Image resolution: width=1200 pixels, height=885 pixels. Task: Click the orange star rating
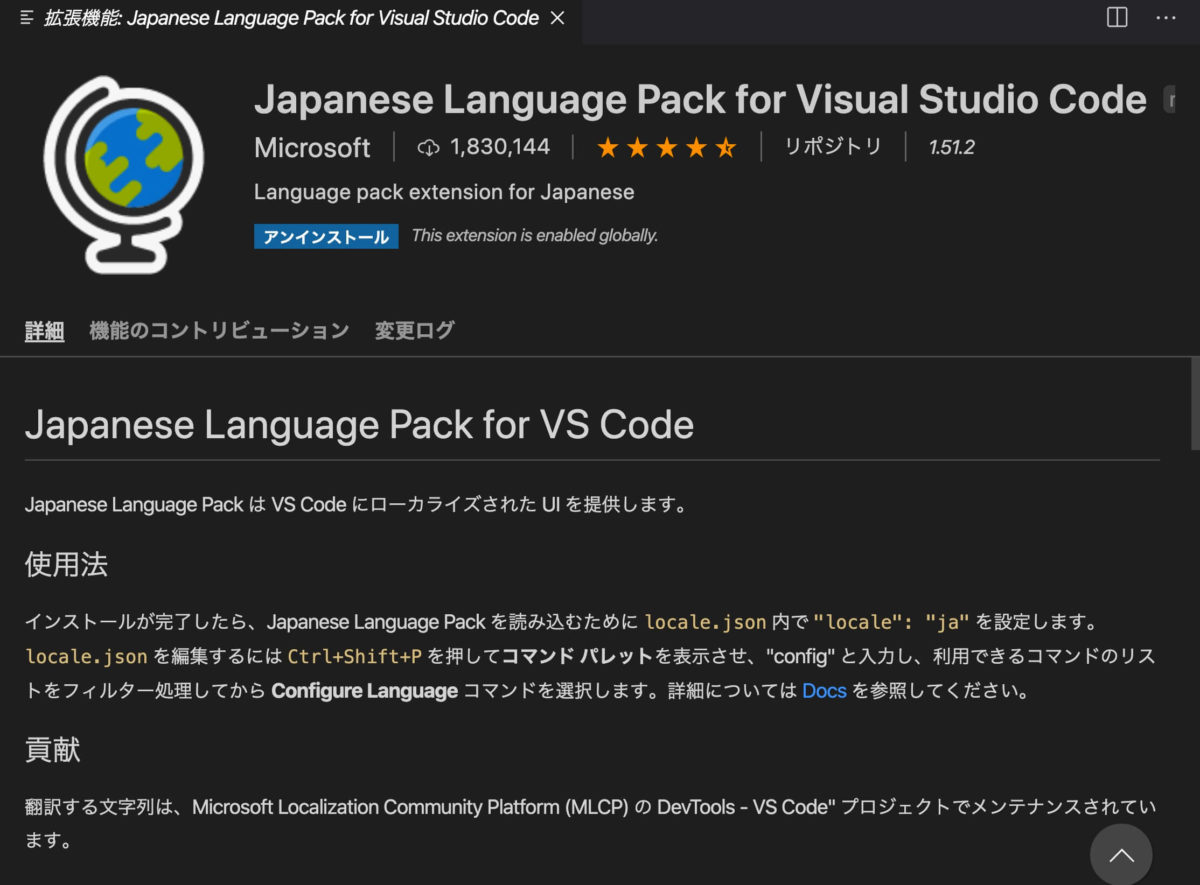(x=666, y=148)
